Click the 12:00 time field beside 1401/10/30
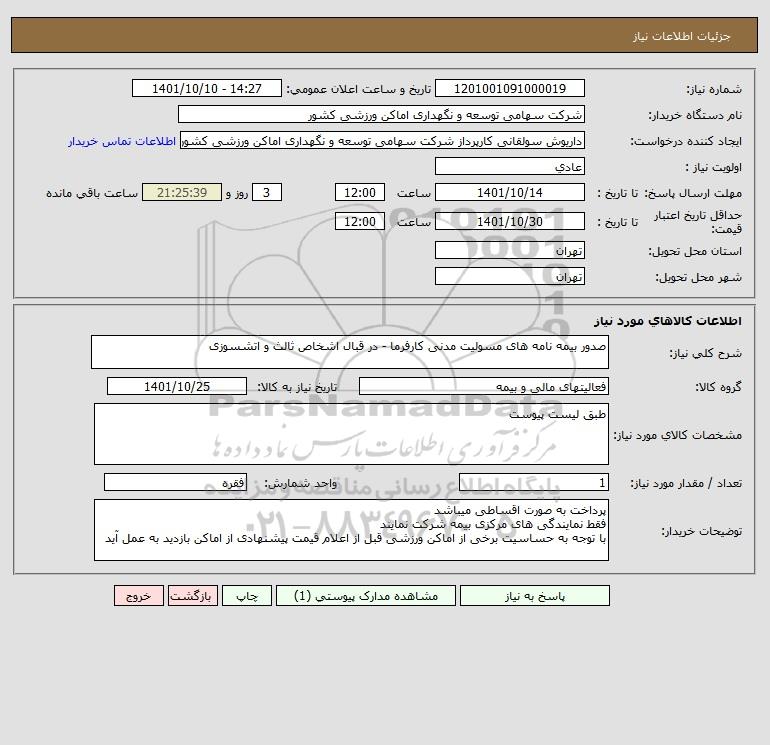This screenshot has width=770, height=745. click(x=360, y=221)
